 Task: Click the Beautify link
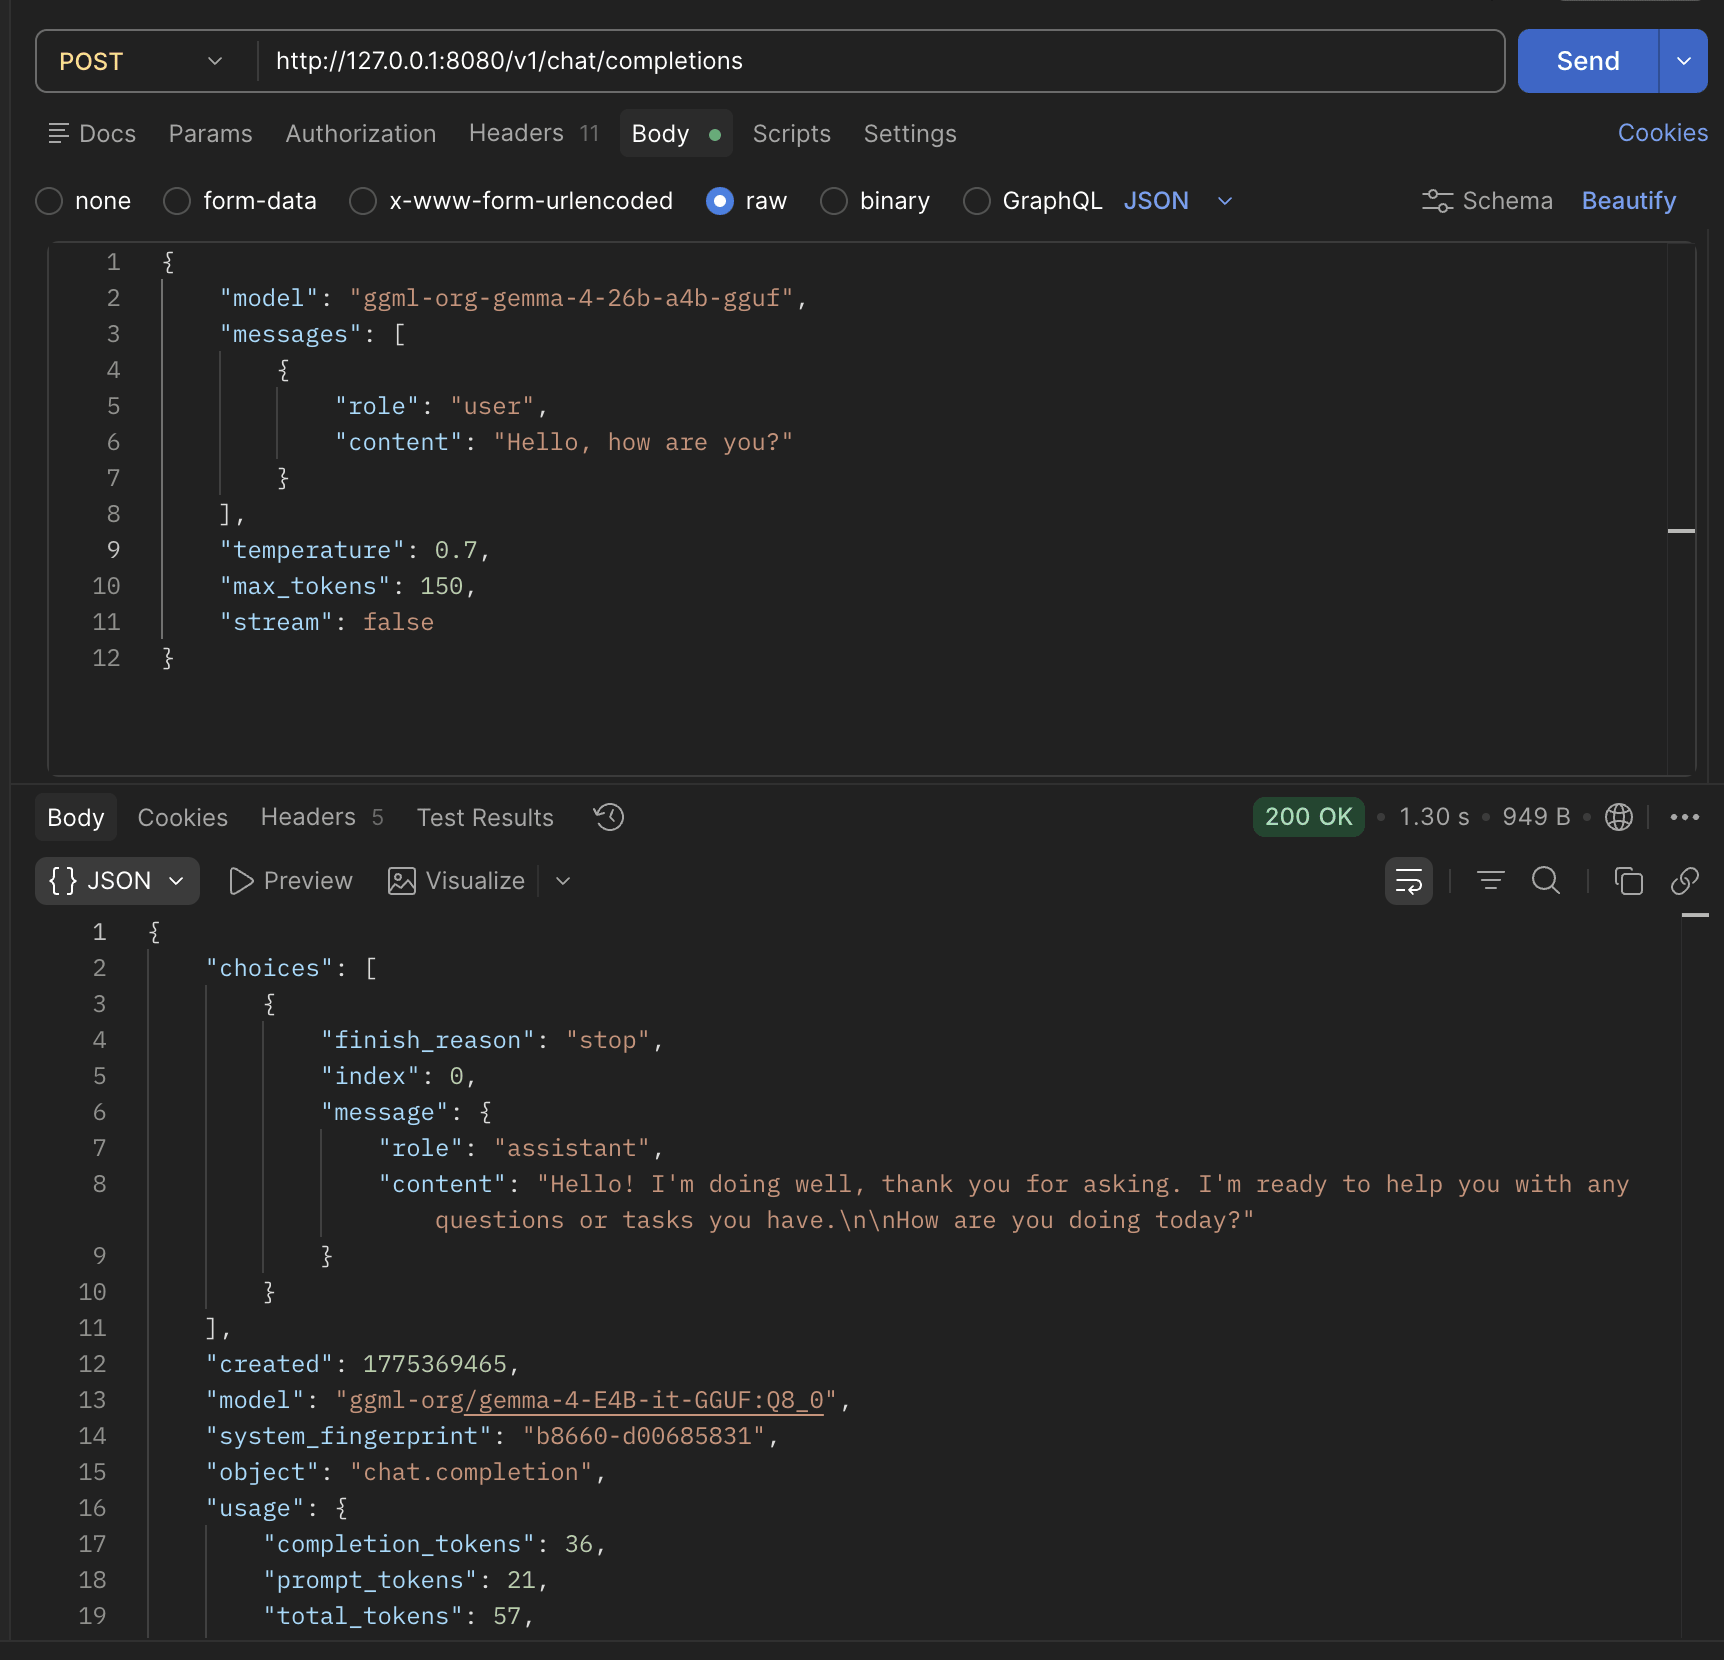1628,201
